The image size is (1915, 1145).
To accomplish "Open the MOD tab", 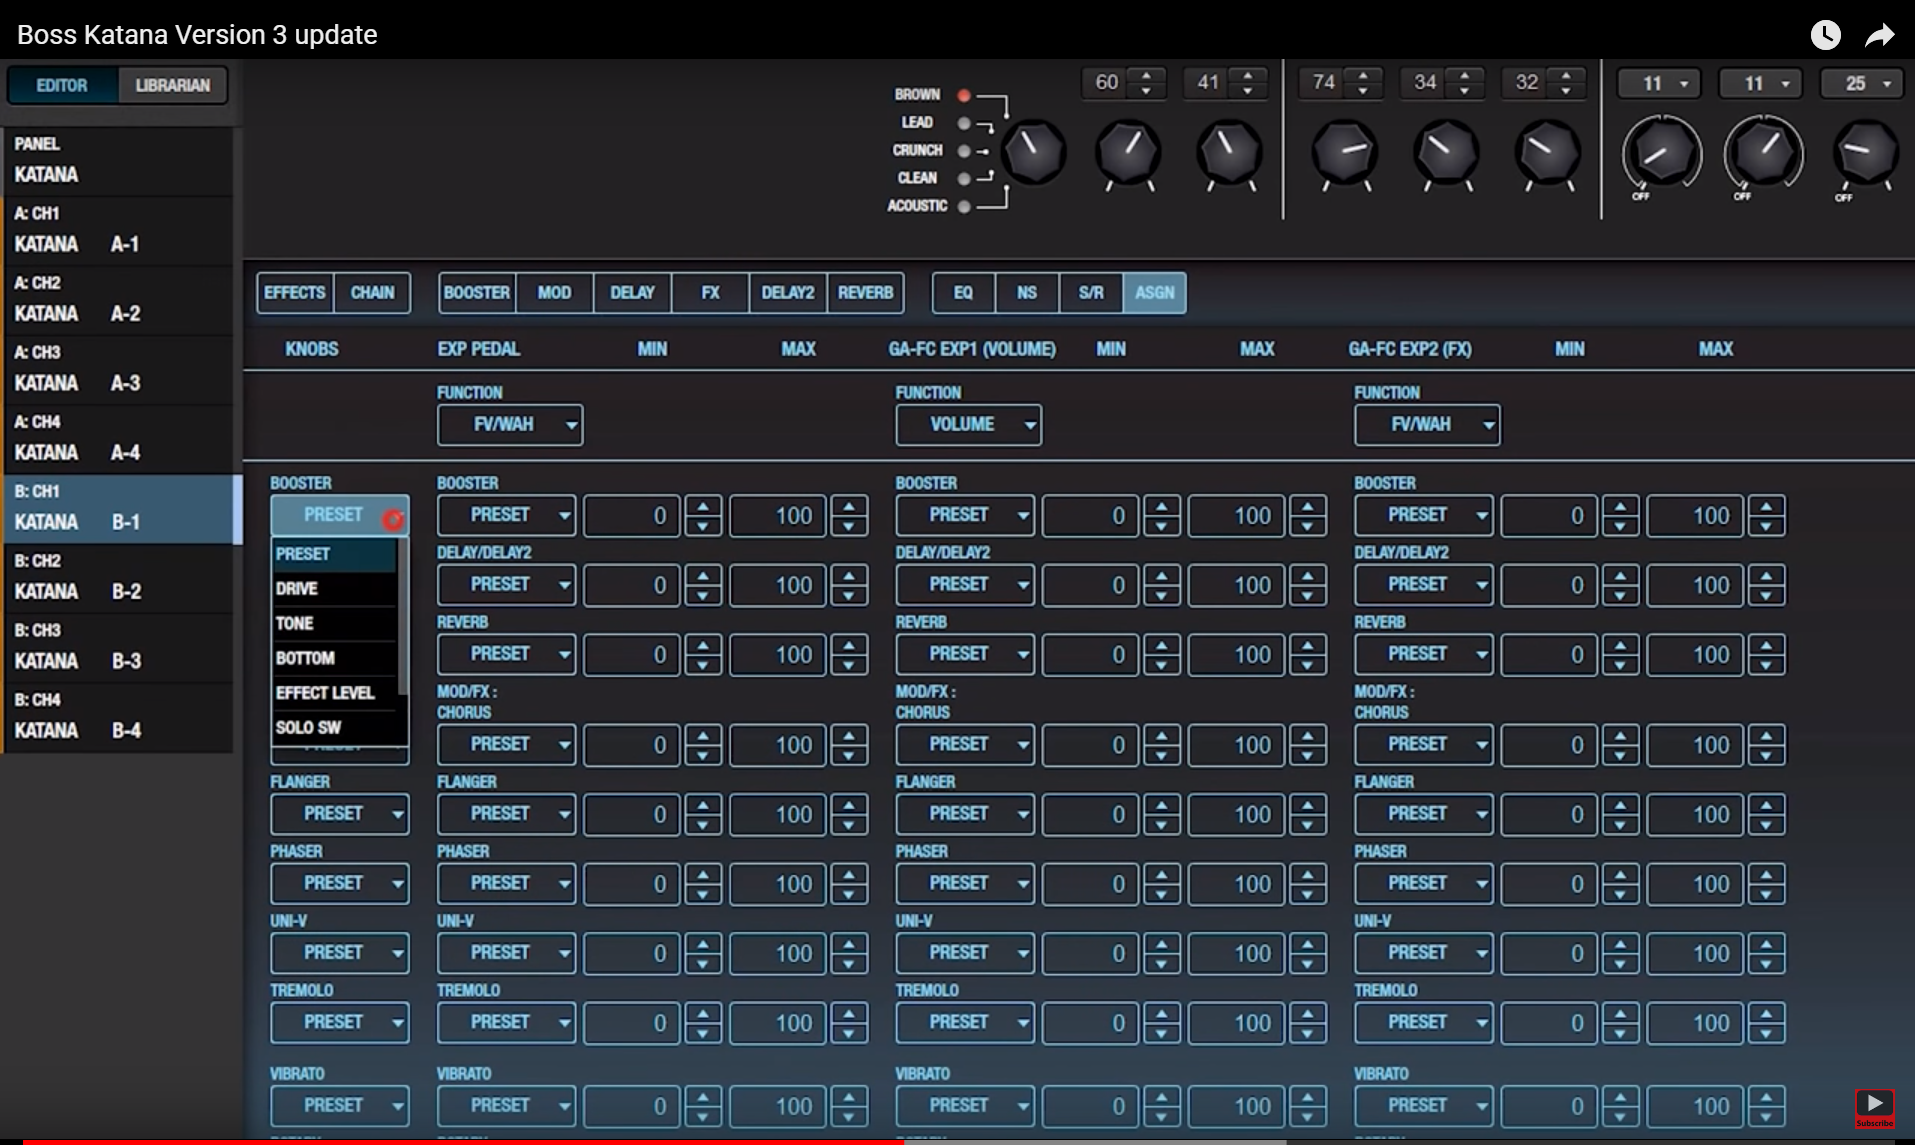I will click(555, 293).
